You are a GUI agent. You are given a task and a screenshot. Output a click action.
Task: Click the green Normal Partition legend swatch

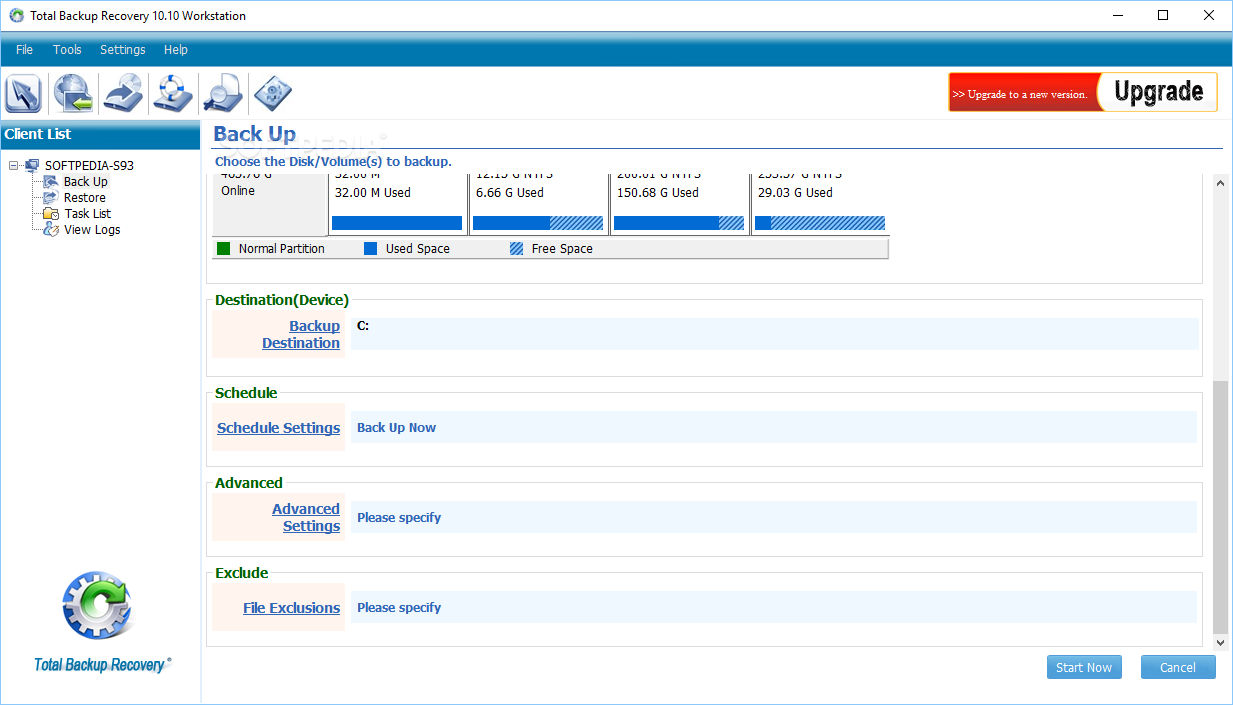click(224, 248)
